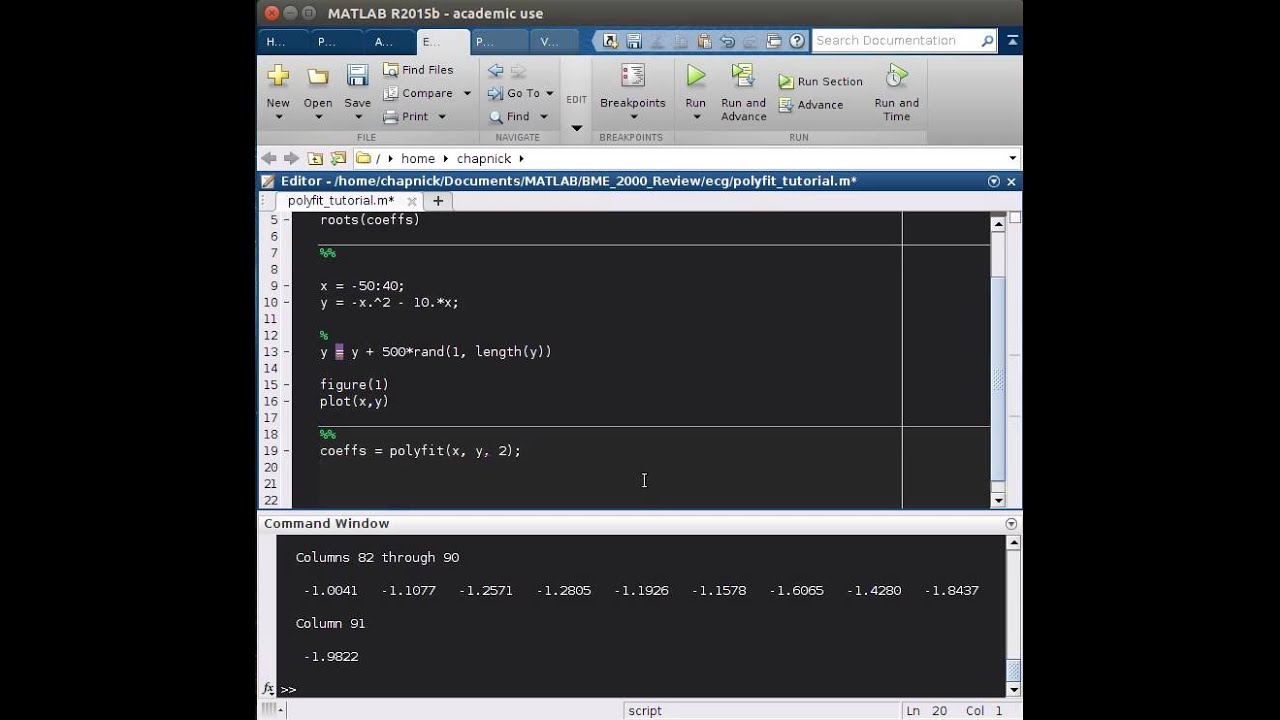Open the Run dropdown arrow
1280x720 pixels.
coord(696,117)
